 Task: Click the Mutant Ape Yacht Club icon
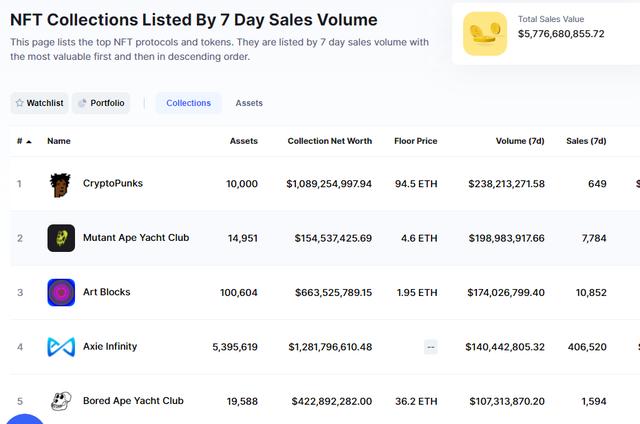pyautogui.click(x=61, y=238)
